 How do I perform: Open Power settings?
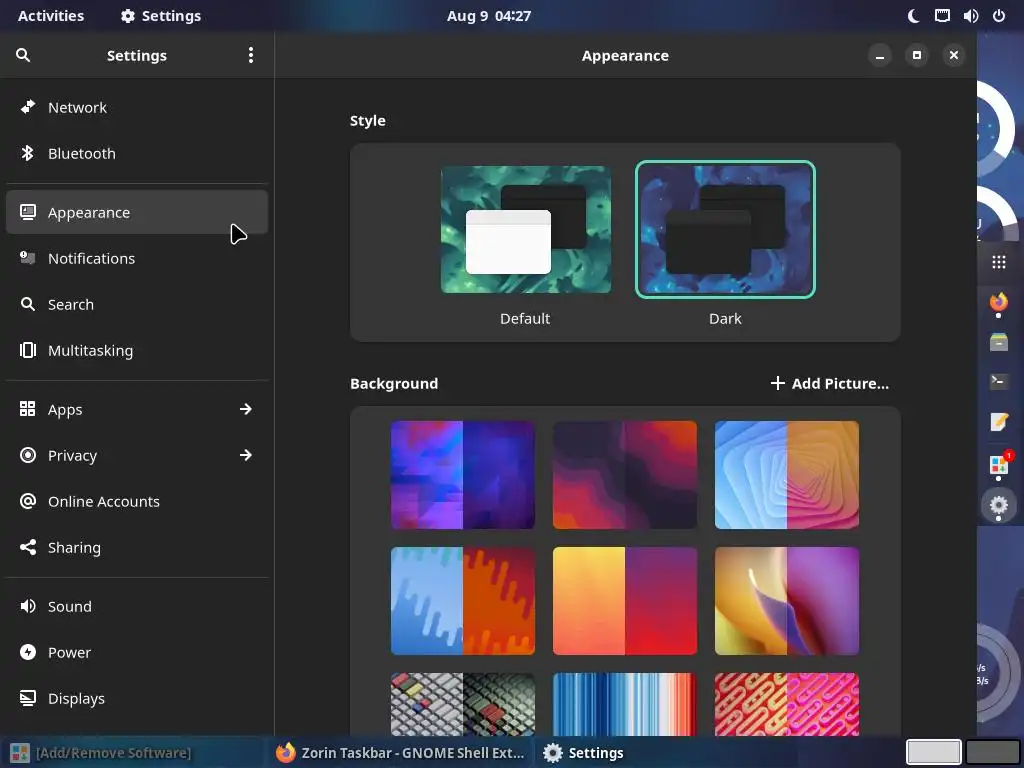click(137, 652)
